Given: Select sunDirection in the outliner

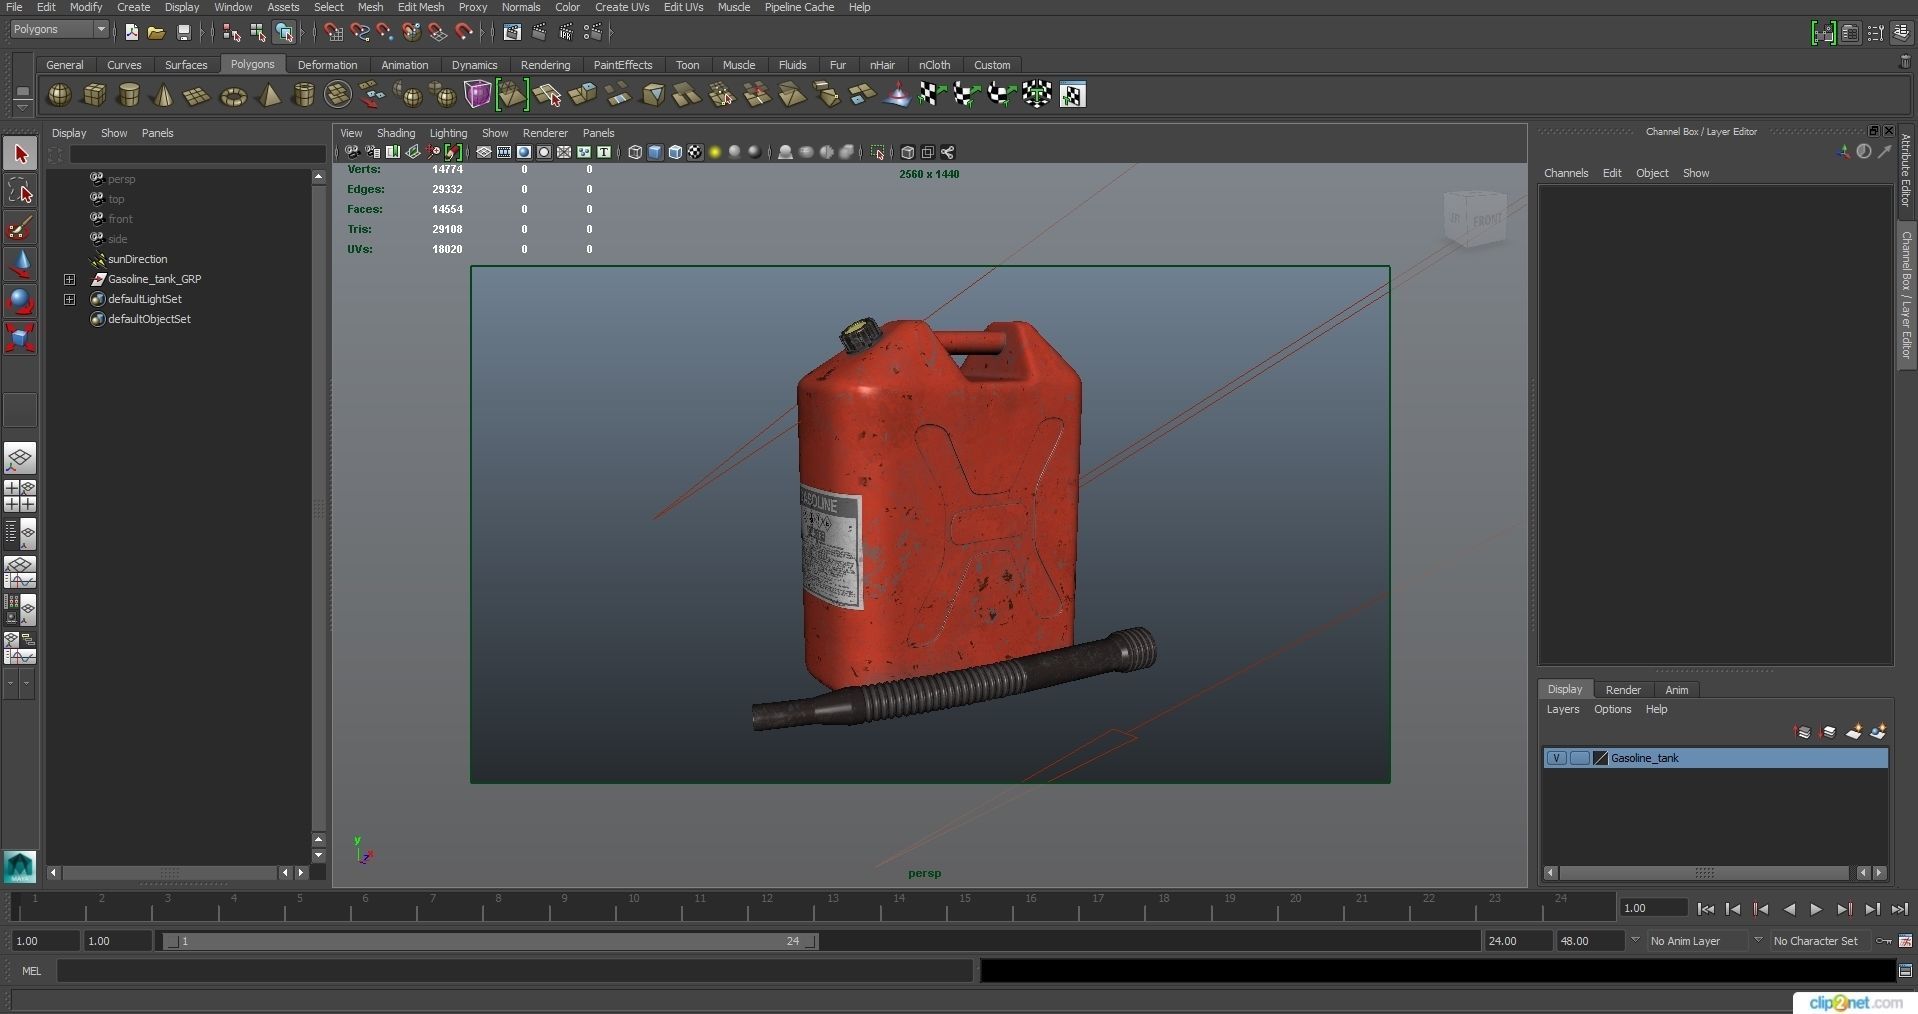Looking at the screenshot, I should 137,259.
